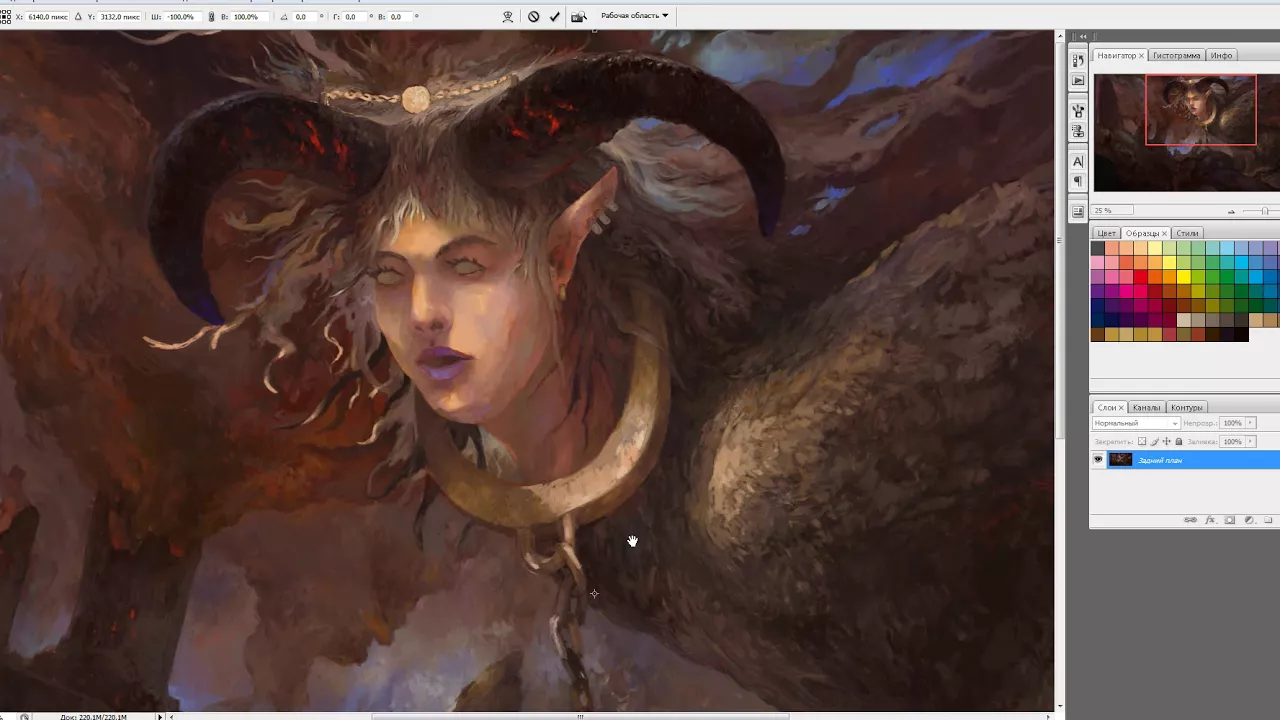
Task: Pick the pure red swatch in the samples grid
Action: (x=1140, y=276)
